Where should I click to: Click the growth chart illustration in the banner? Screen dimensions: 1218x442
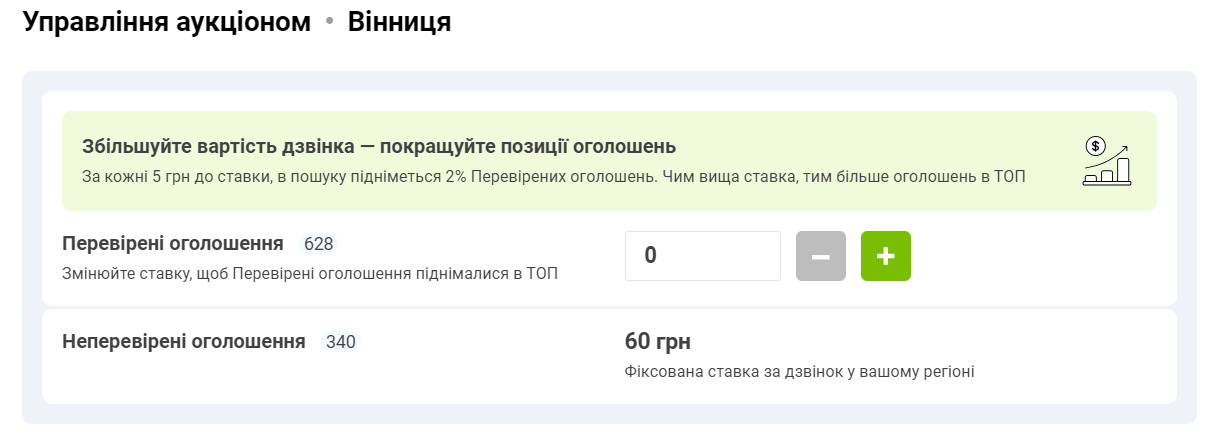pyautogui.click(x=1107, y=161)
